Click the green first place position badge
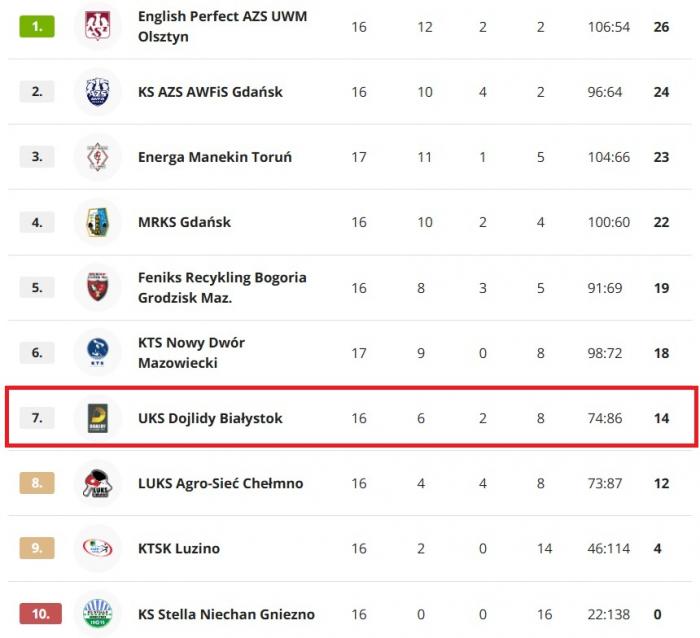This screenshot has height=638, width=700. 37,27
